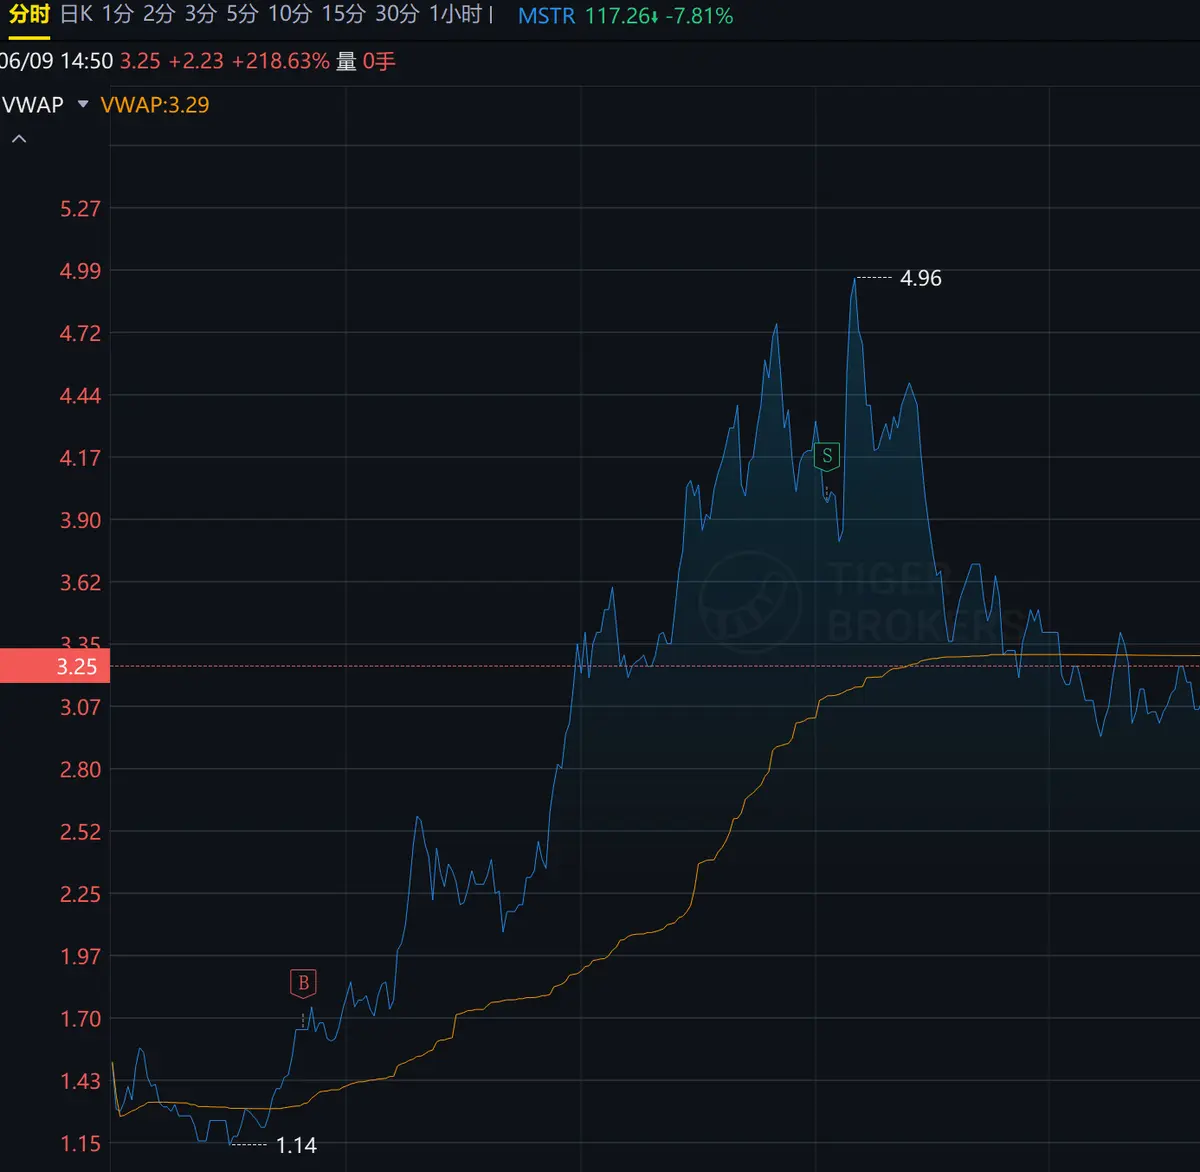Click the 4.96 high price label

point(921,278)
